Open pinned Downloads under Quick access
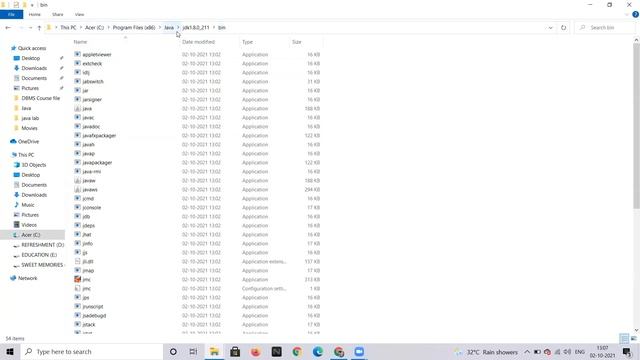This screenshot has height=360, width=640. pyautogui.click(x=34, y=68)
